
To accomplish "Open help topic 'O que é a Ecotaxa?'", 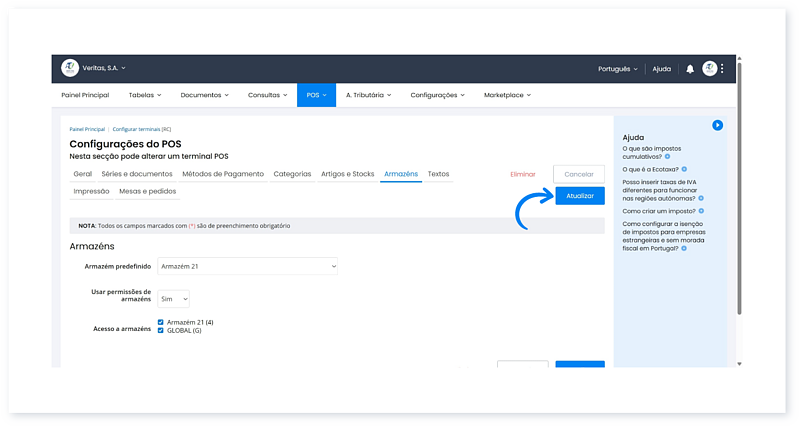I will click(x=651, y=169).
